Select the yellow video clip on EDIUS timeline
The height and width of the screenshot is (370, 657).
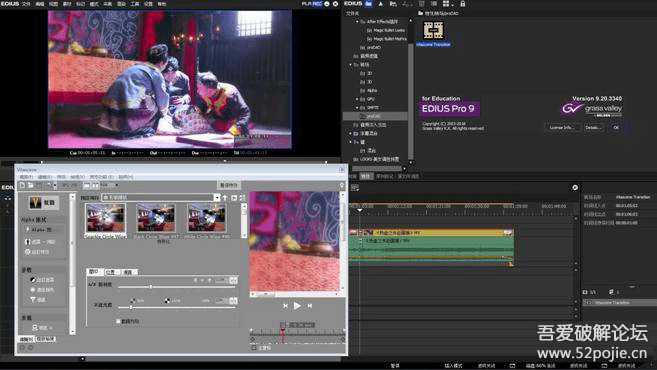(432, 232)
